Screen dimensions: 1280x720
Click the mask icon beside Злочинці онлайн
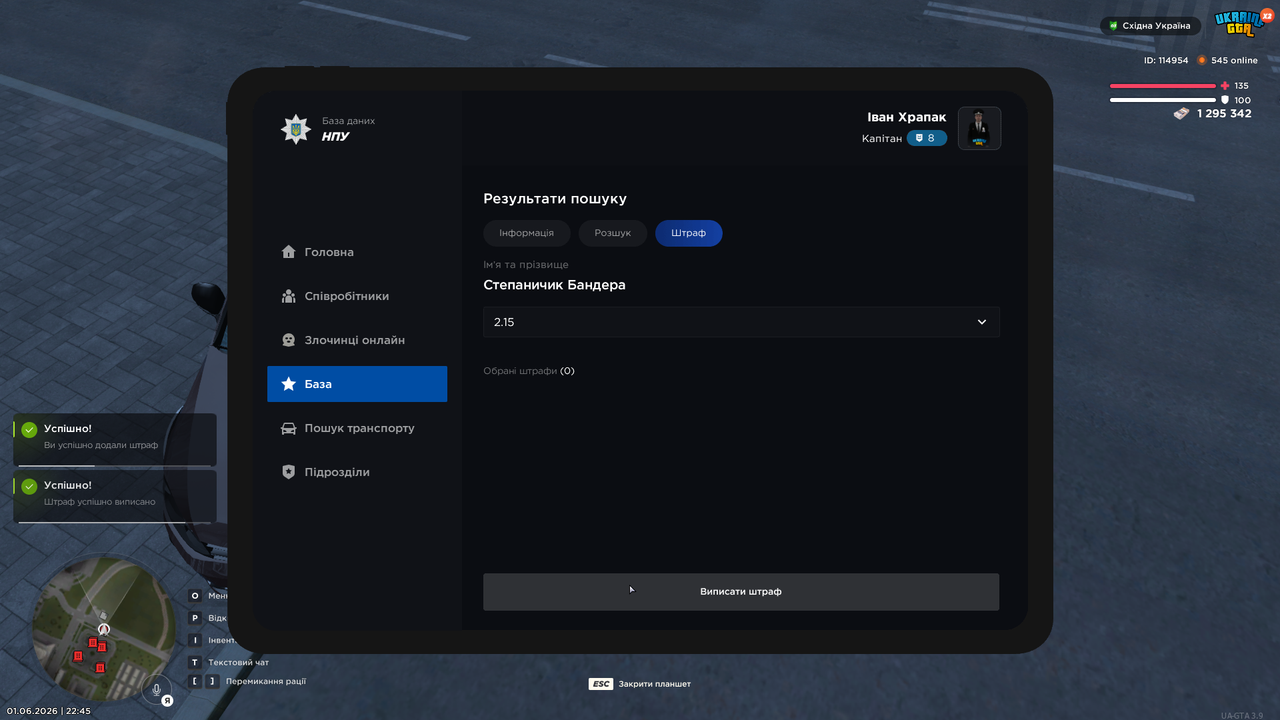(288, 340)
